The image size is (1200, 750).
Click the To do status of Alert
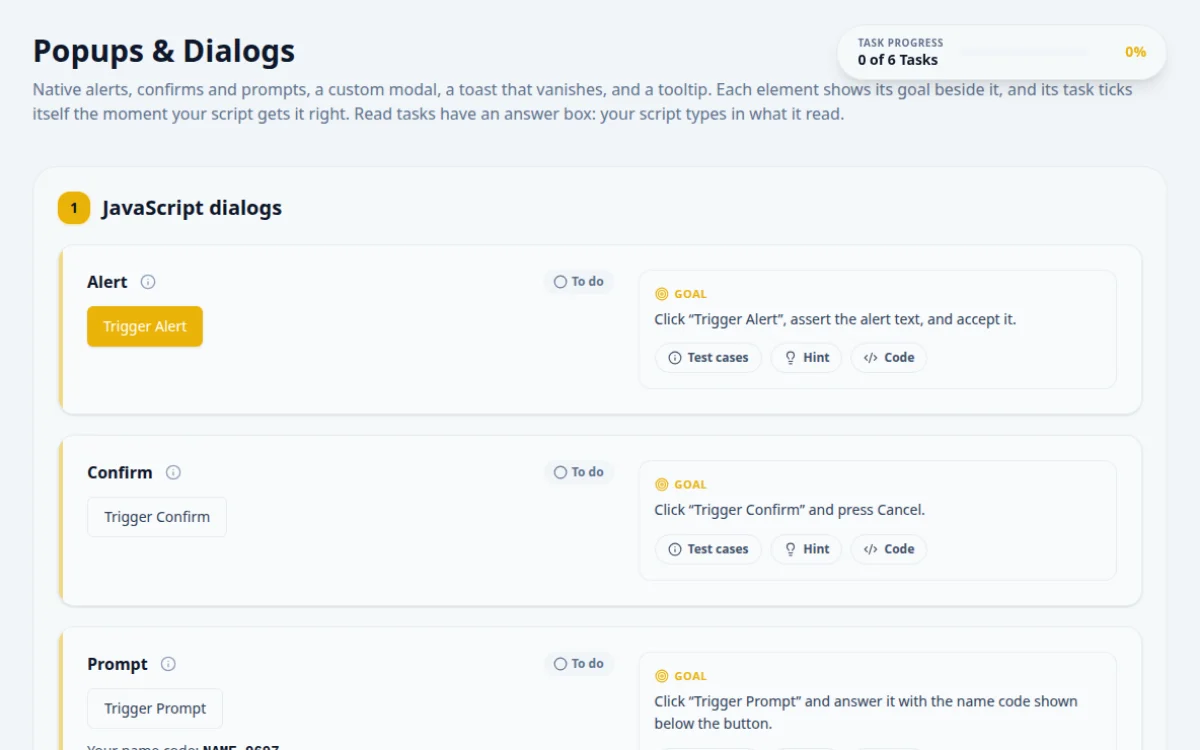(x=579, y=282)
